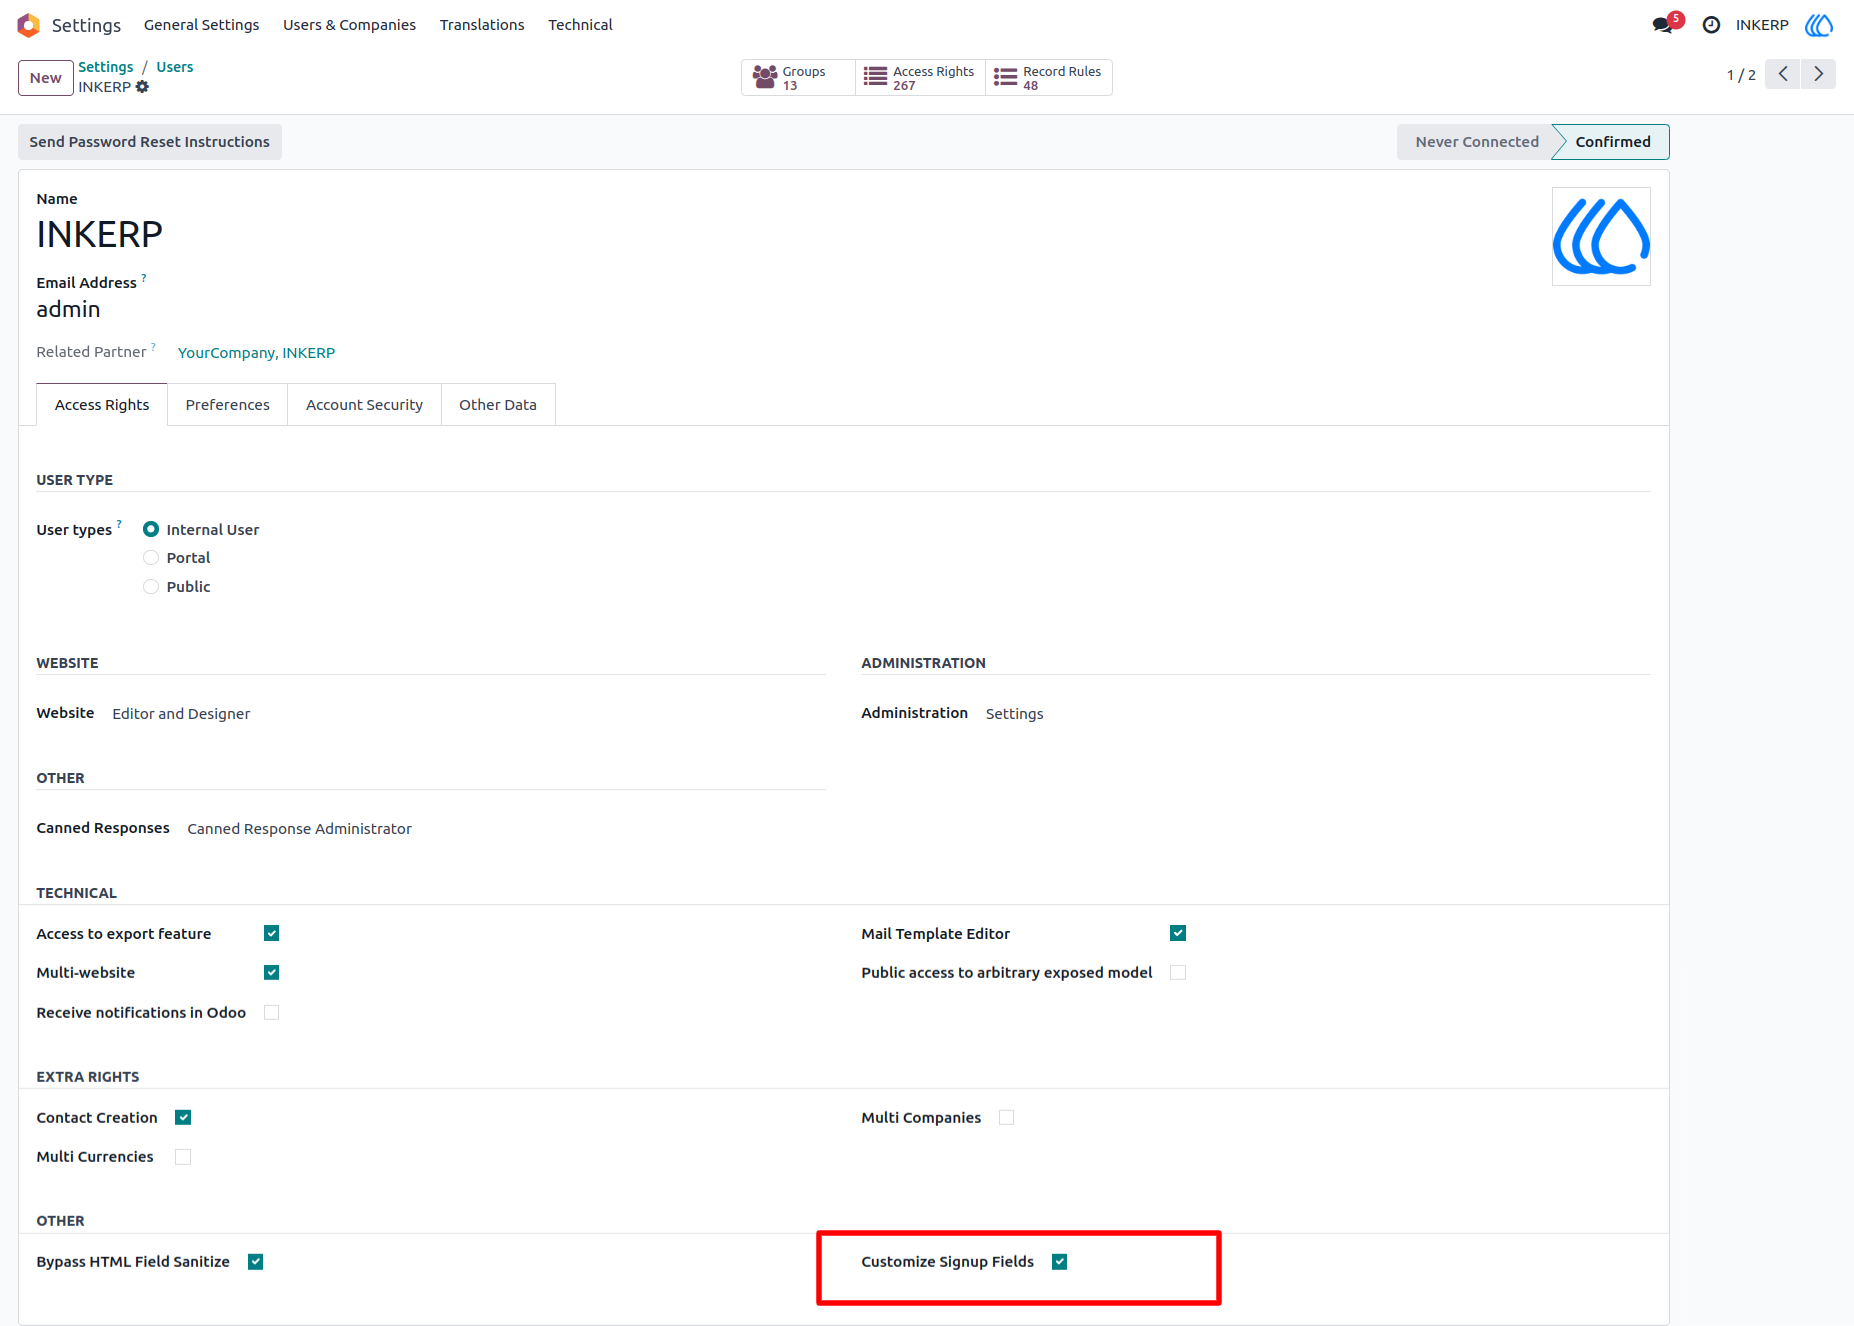Viewport: 1854px width, 1326px height.
Task: Select Portal user type
Action: (151, 558)
